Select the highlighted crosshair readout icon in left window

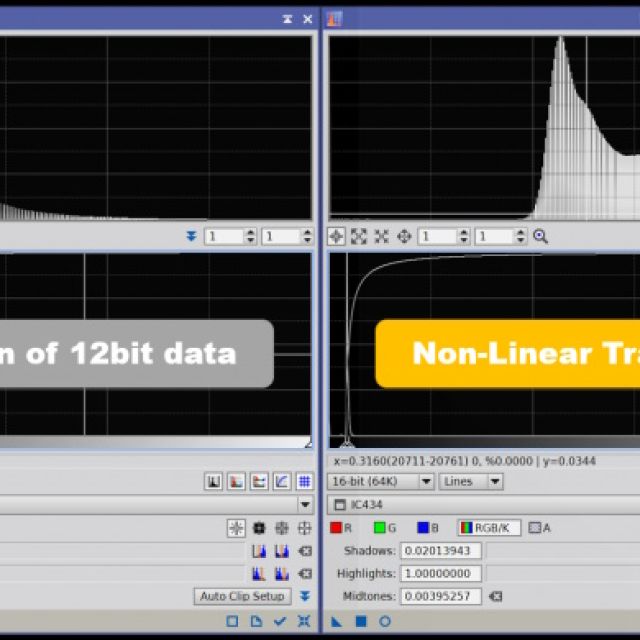236,528
